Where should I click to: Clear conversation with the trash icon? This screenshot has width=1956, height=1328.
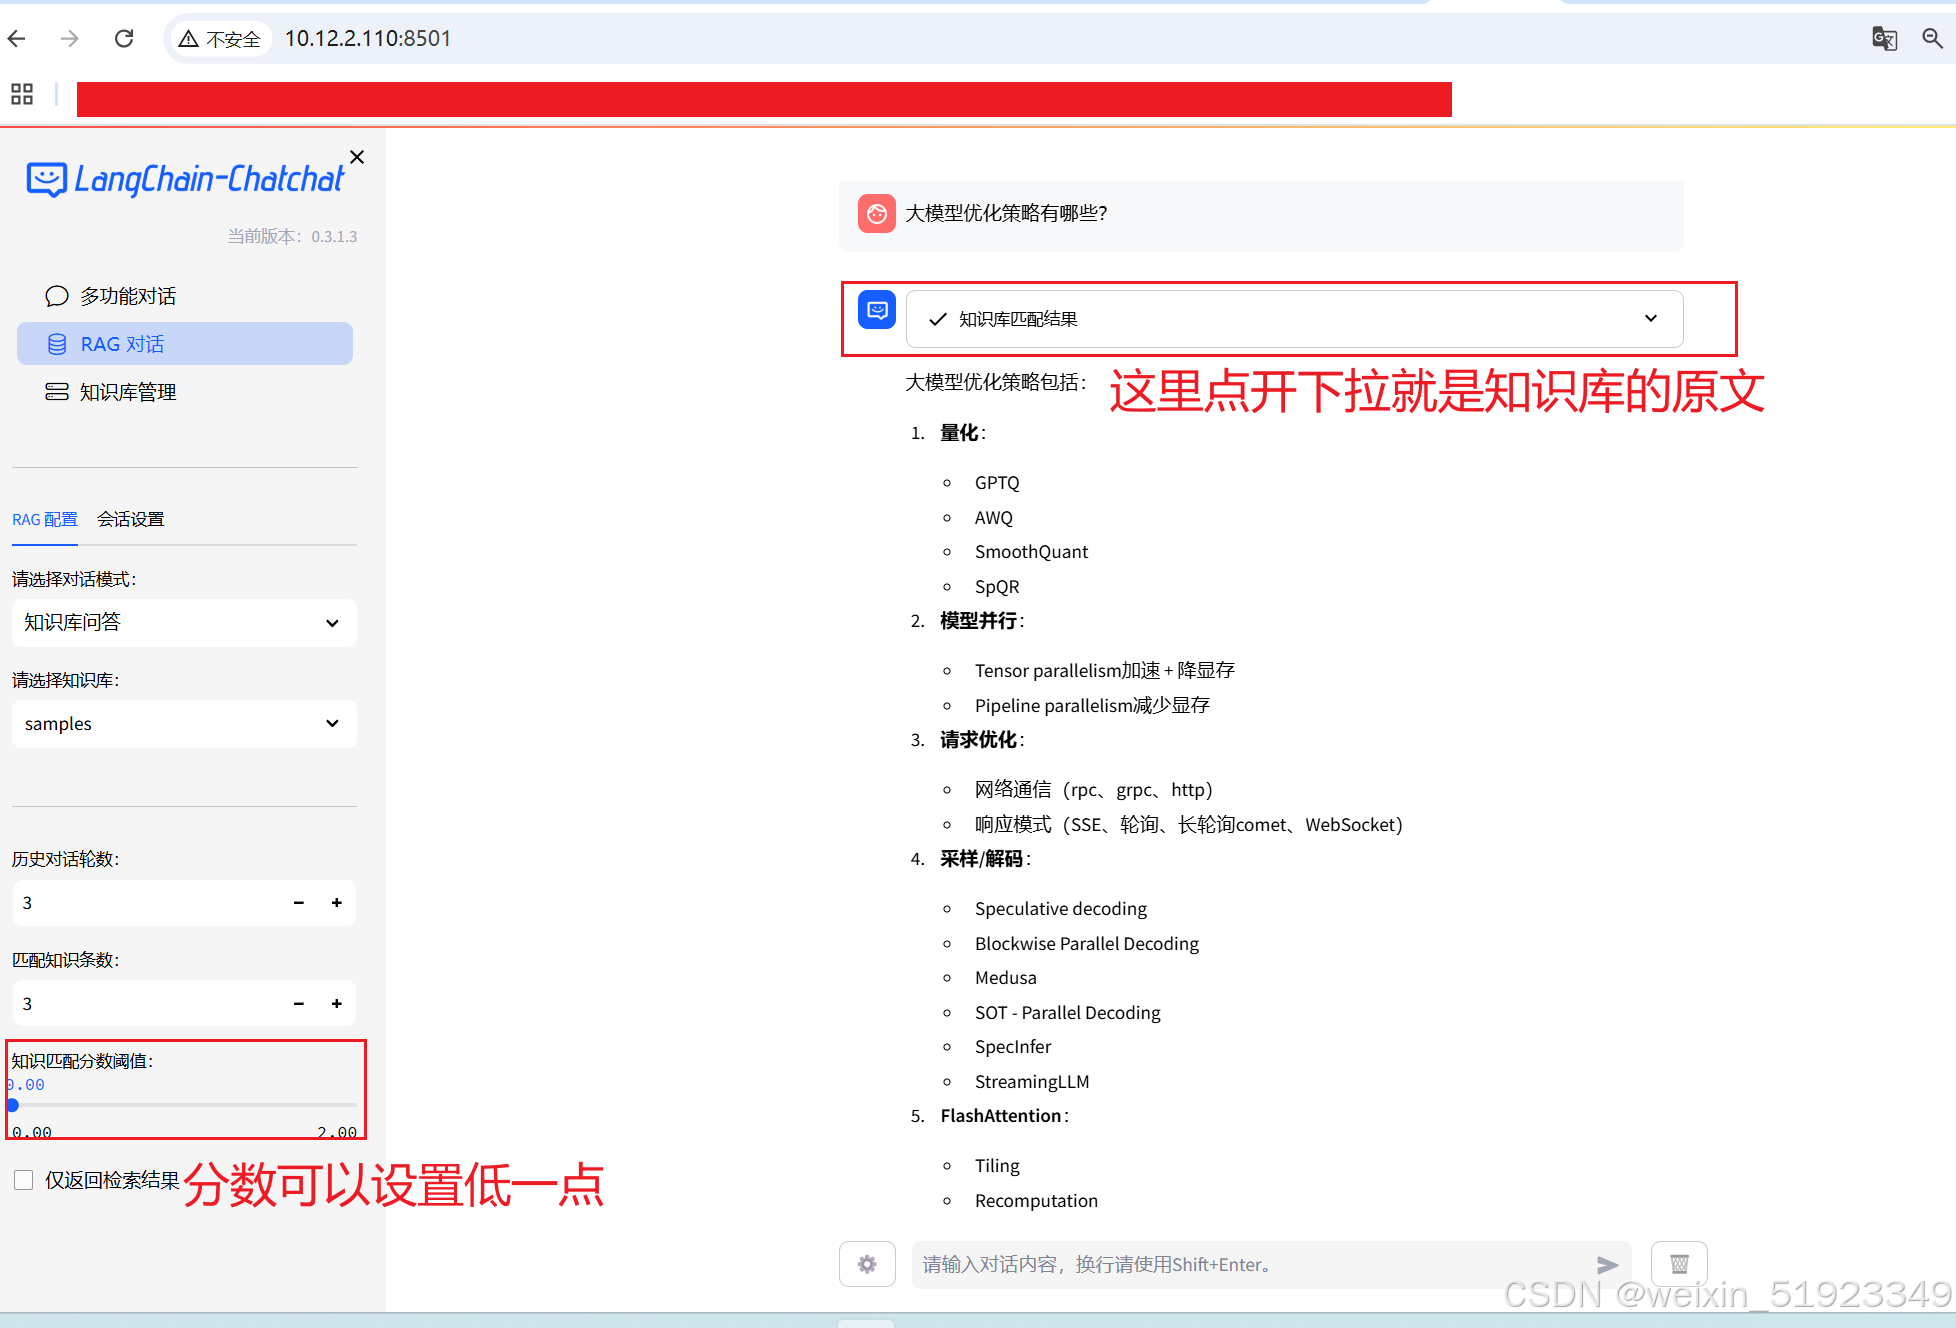click(x=1679, y=1264)
